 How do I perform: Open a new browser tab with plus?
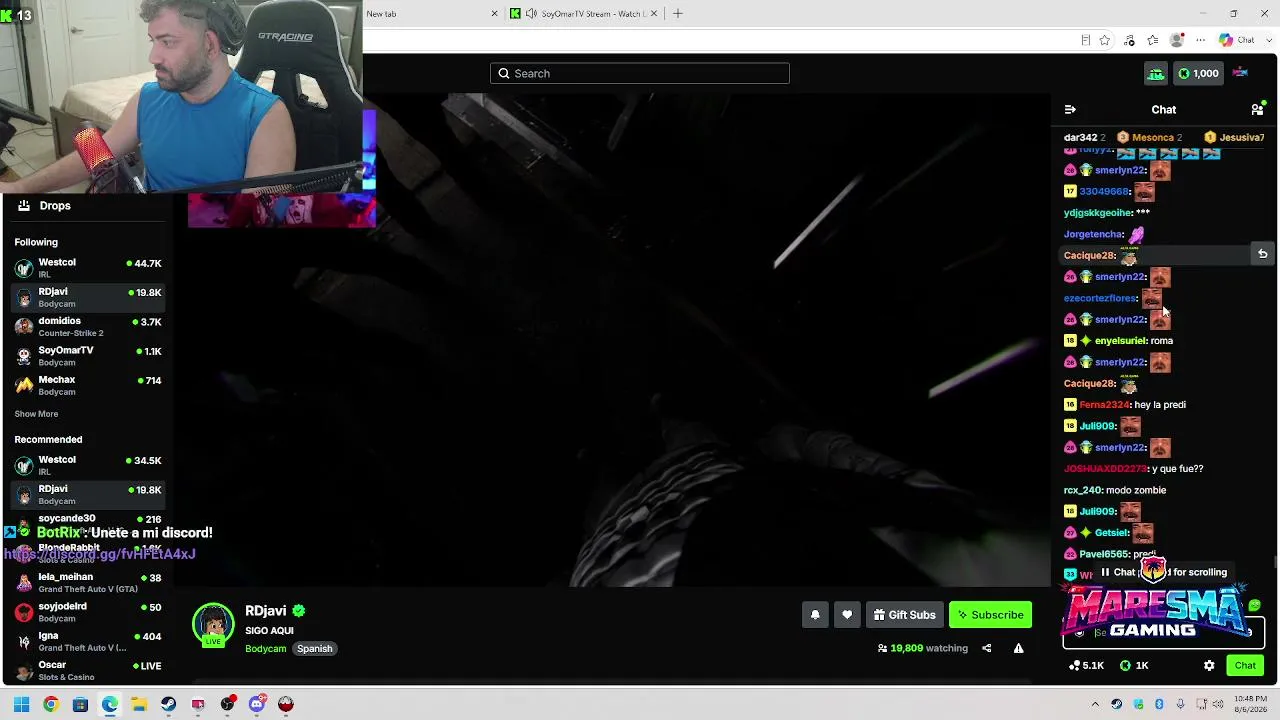click(x=678, y=14)
